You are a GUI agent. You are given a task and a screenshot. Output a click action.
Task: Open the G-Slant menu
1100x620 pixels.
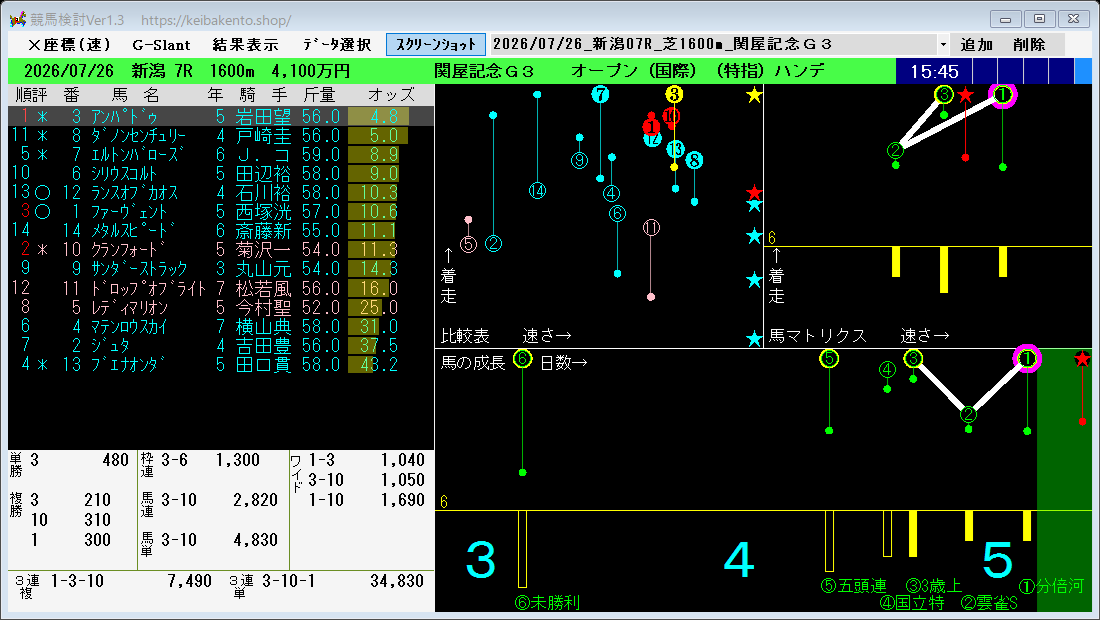pos(161,45)
